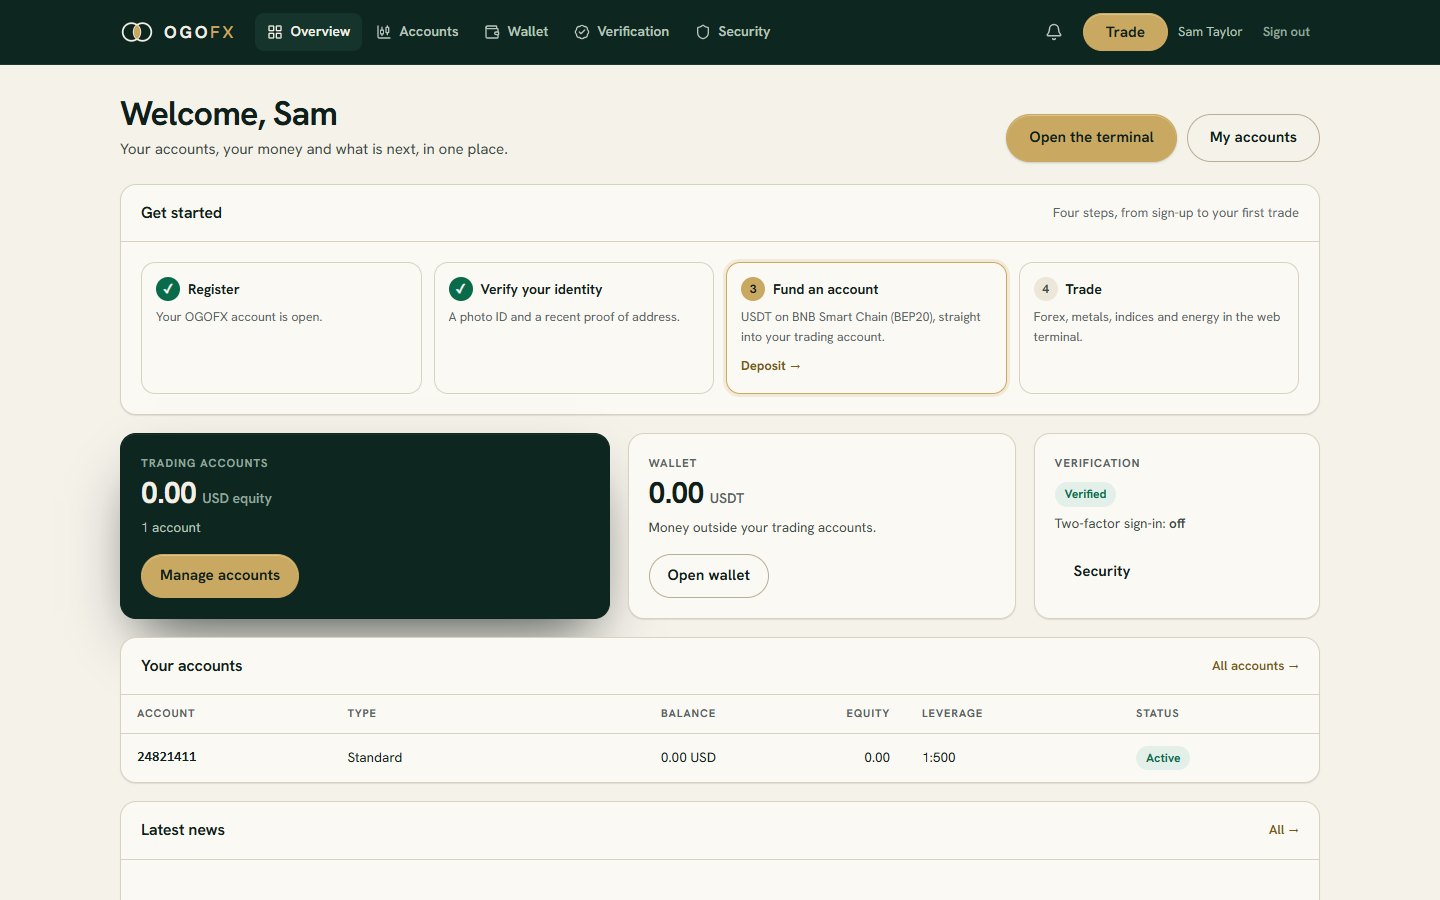Screen dimensions: 1440x900
Task: Click the Open wallet button
Action: pos(709,576)
